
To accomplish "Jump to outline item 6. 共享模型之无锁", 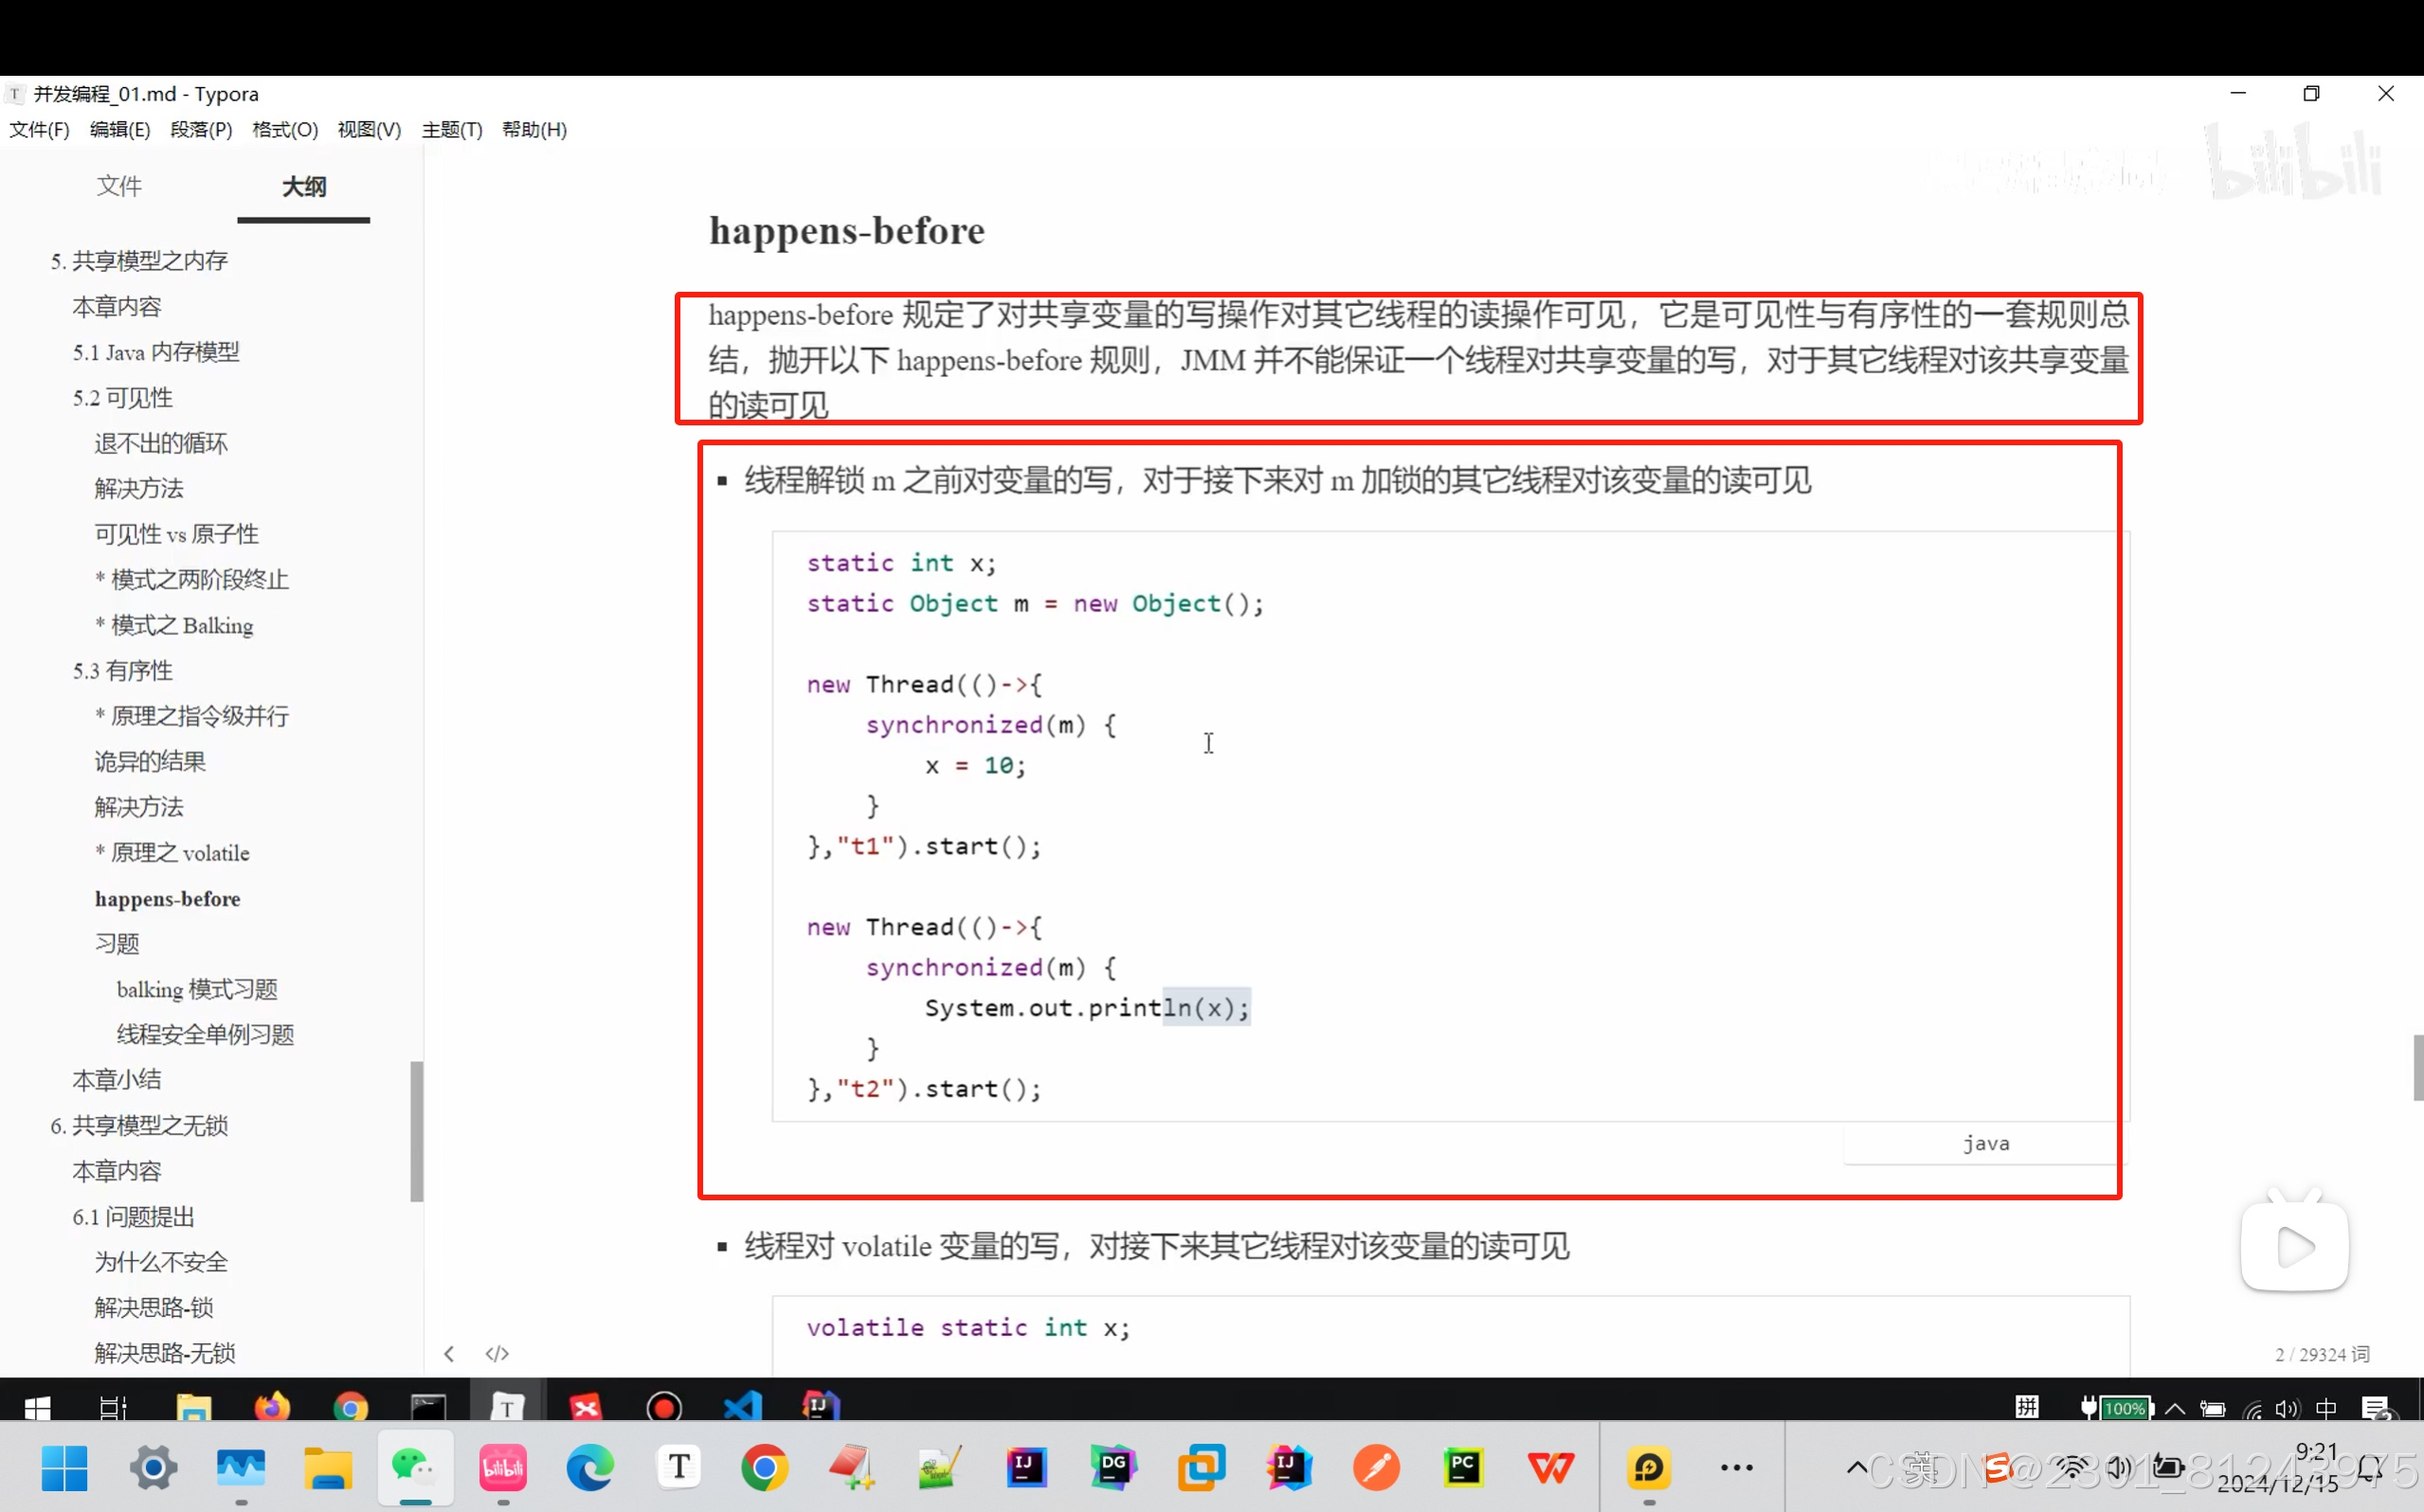I will 139,1125.
